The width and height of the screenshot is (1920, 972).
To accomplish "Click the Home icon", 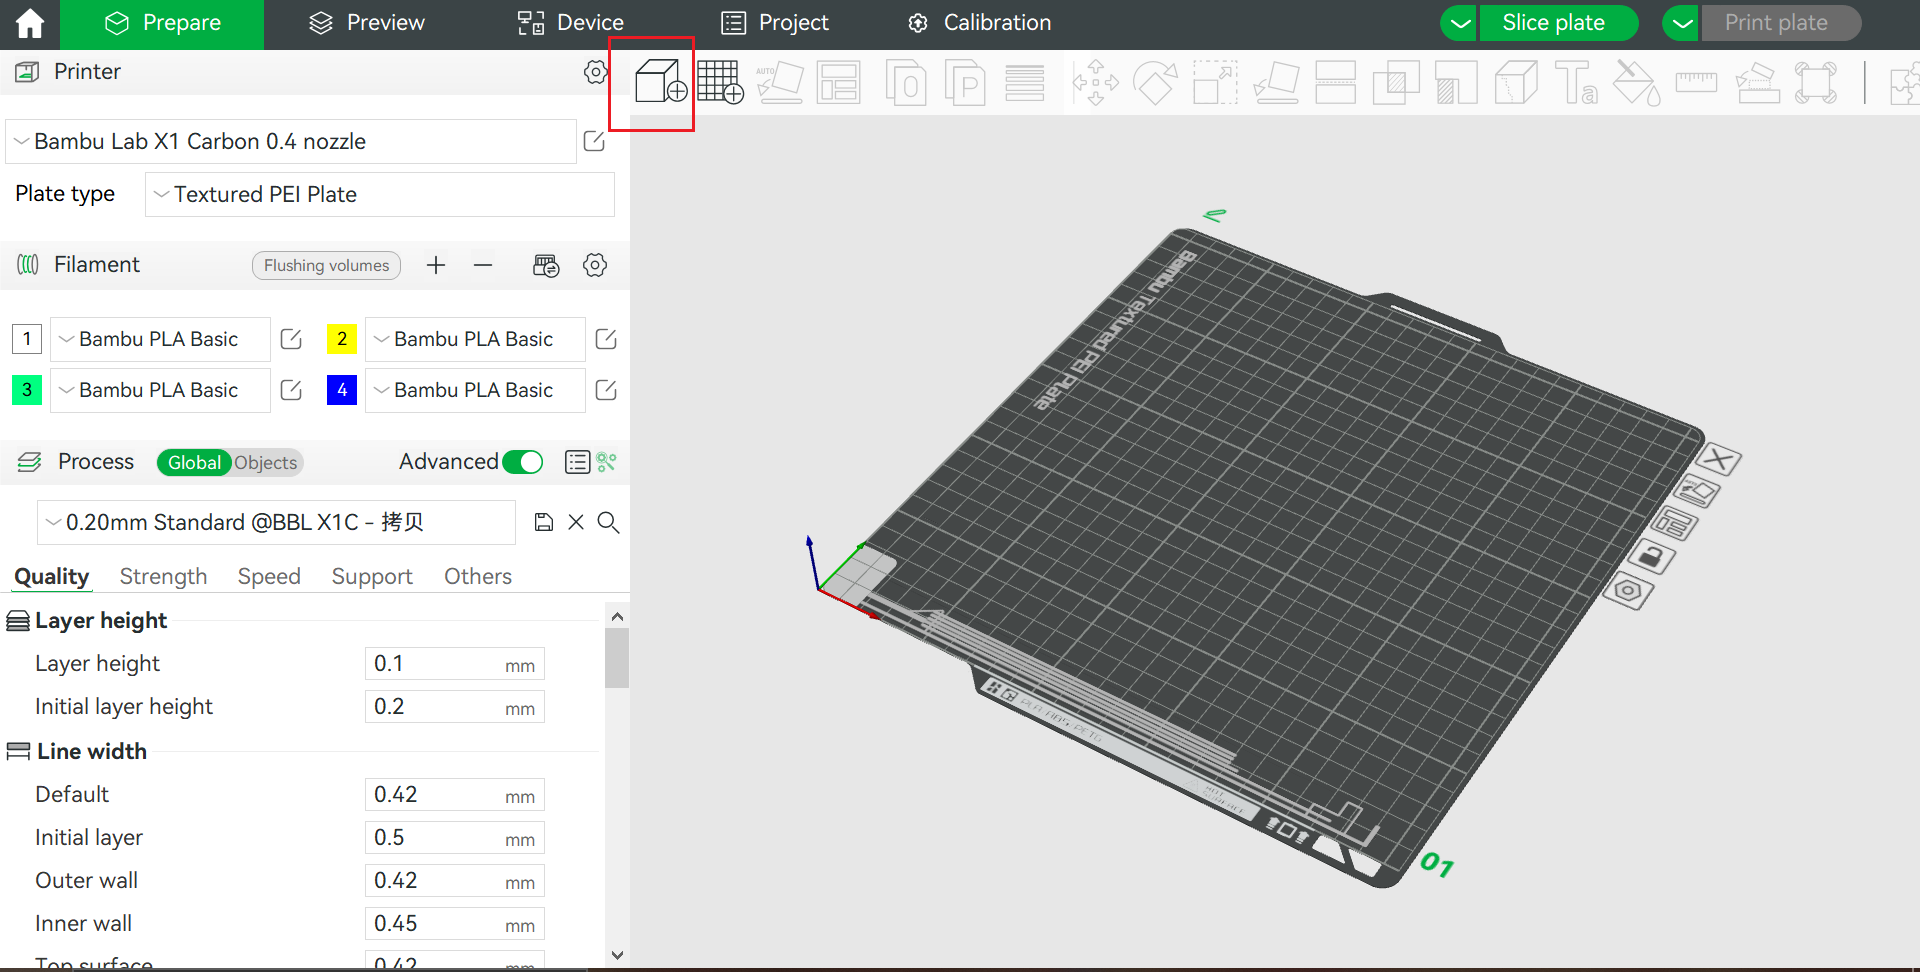I will pos(30,23).
